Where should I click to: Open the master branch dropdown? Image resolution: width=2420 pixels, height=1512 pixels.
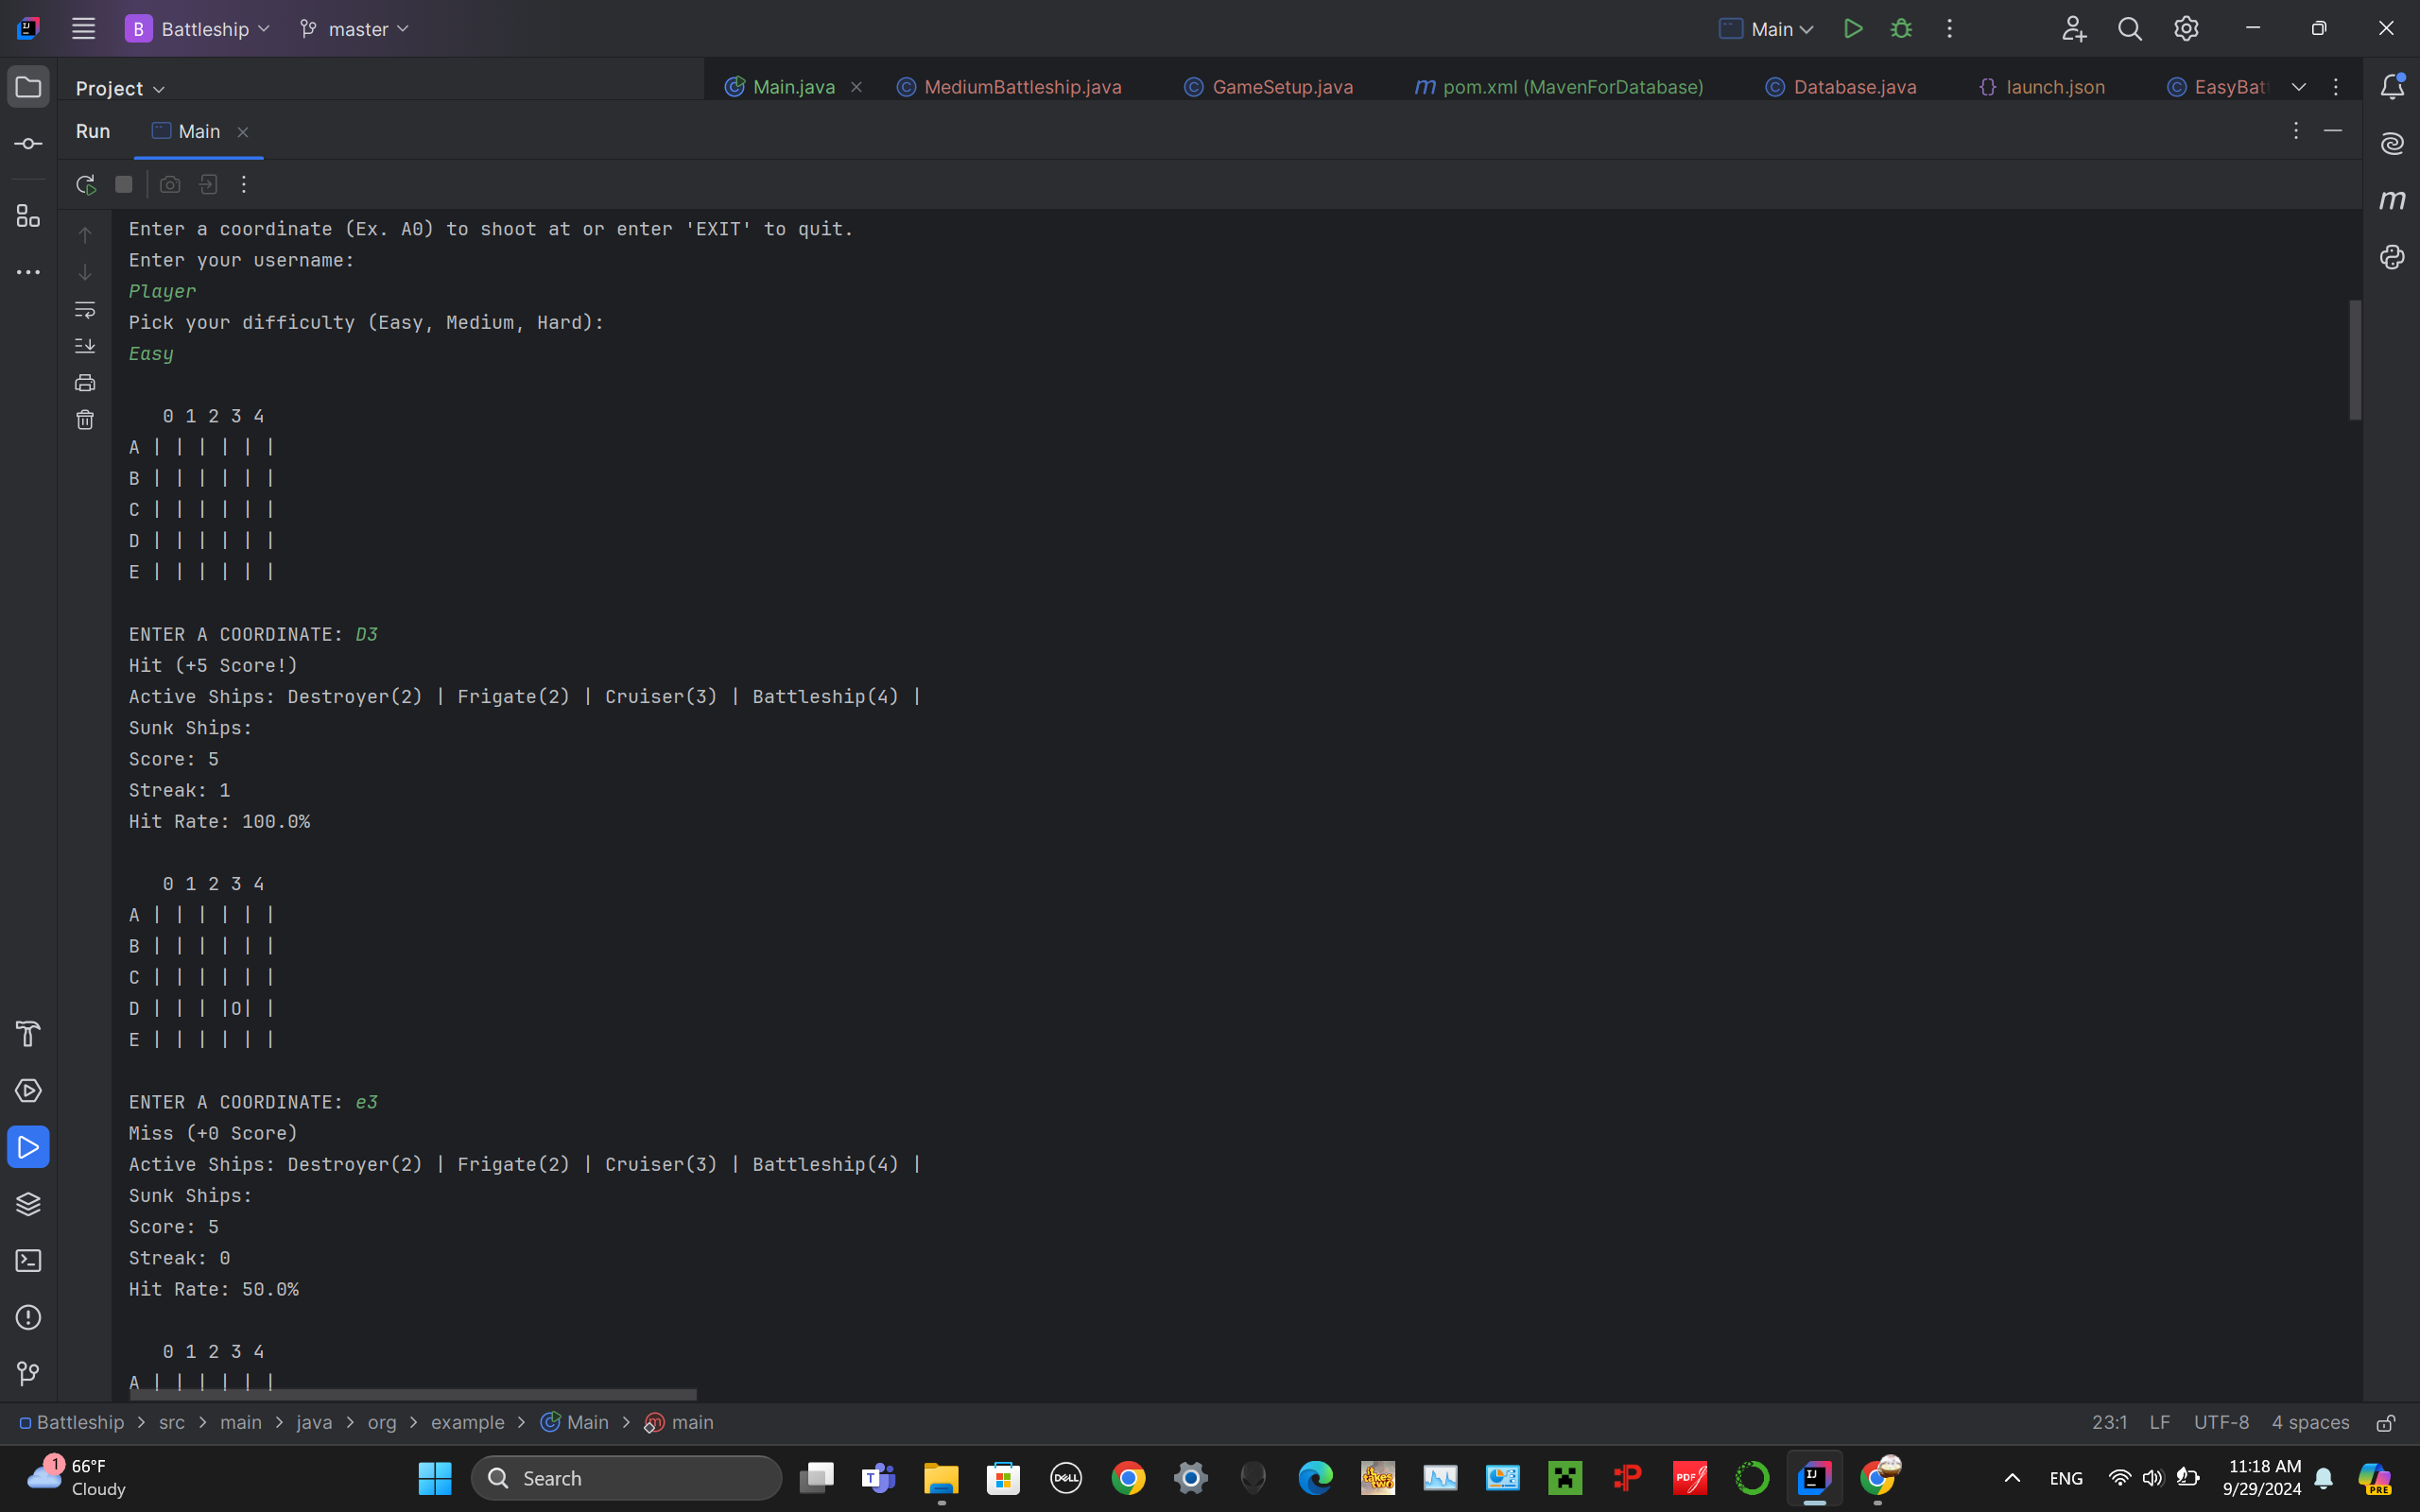(x=355, y=29)
